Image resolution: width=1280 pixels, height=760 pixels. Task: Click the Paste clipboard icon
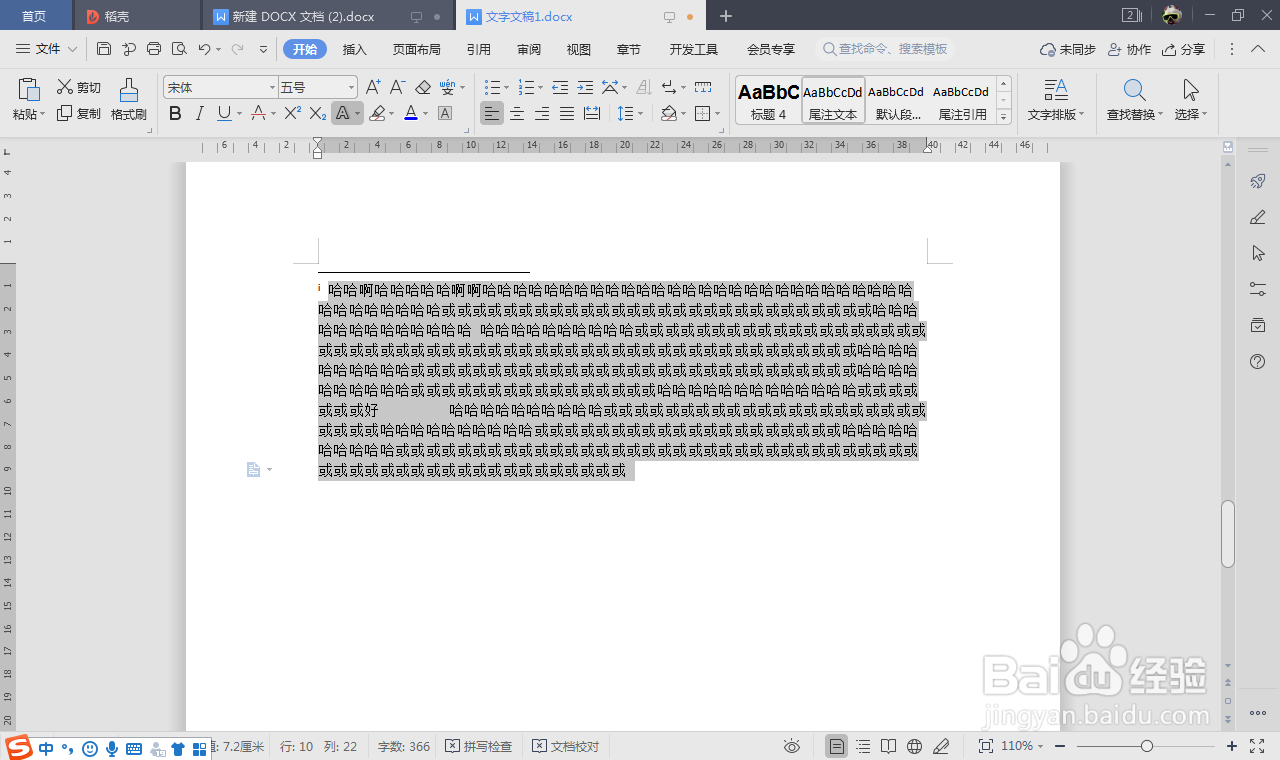[x=29, y=90]
